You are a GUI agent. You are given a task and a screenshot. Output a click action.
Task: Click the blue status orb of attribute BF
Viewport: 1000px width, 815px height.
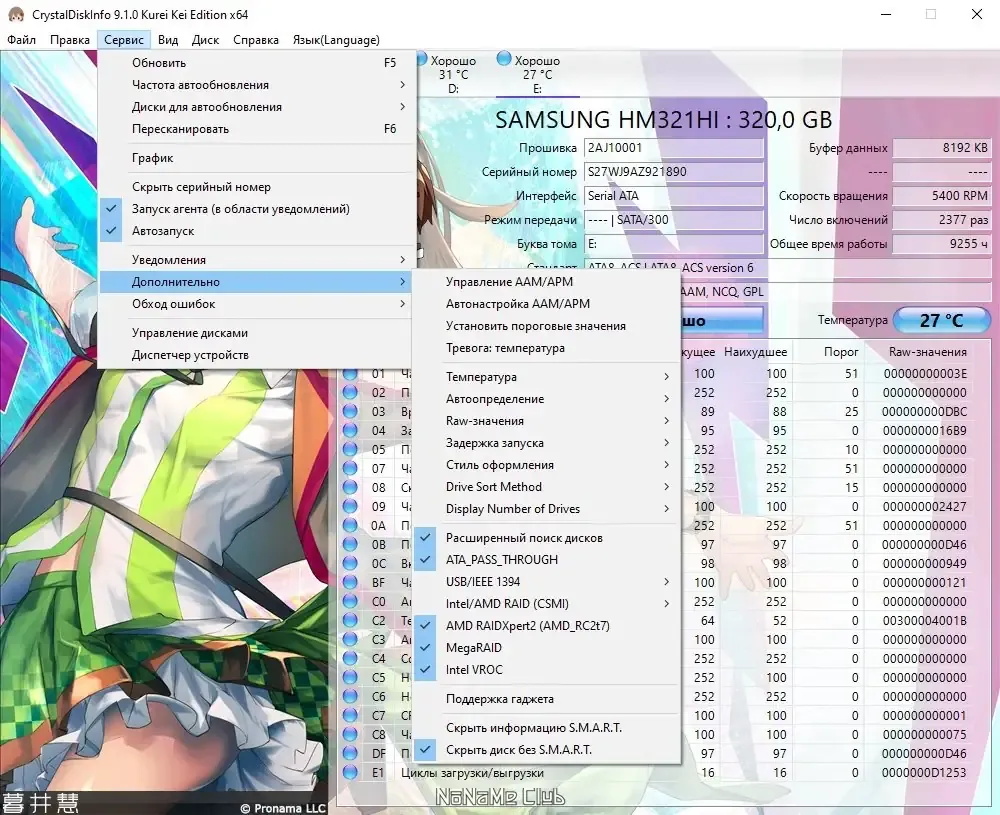349,582
